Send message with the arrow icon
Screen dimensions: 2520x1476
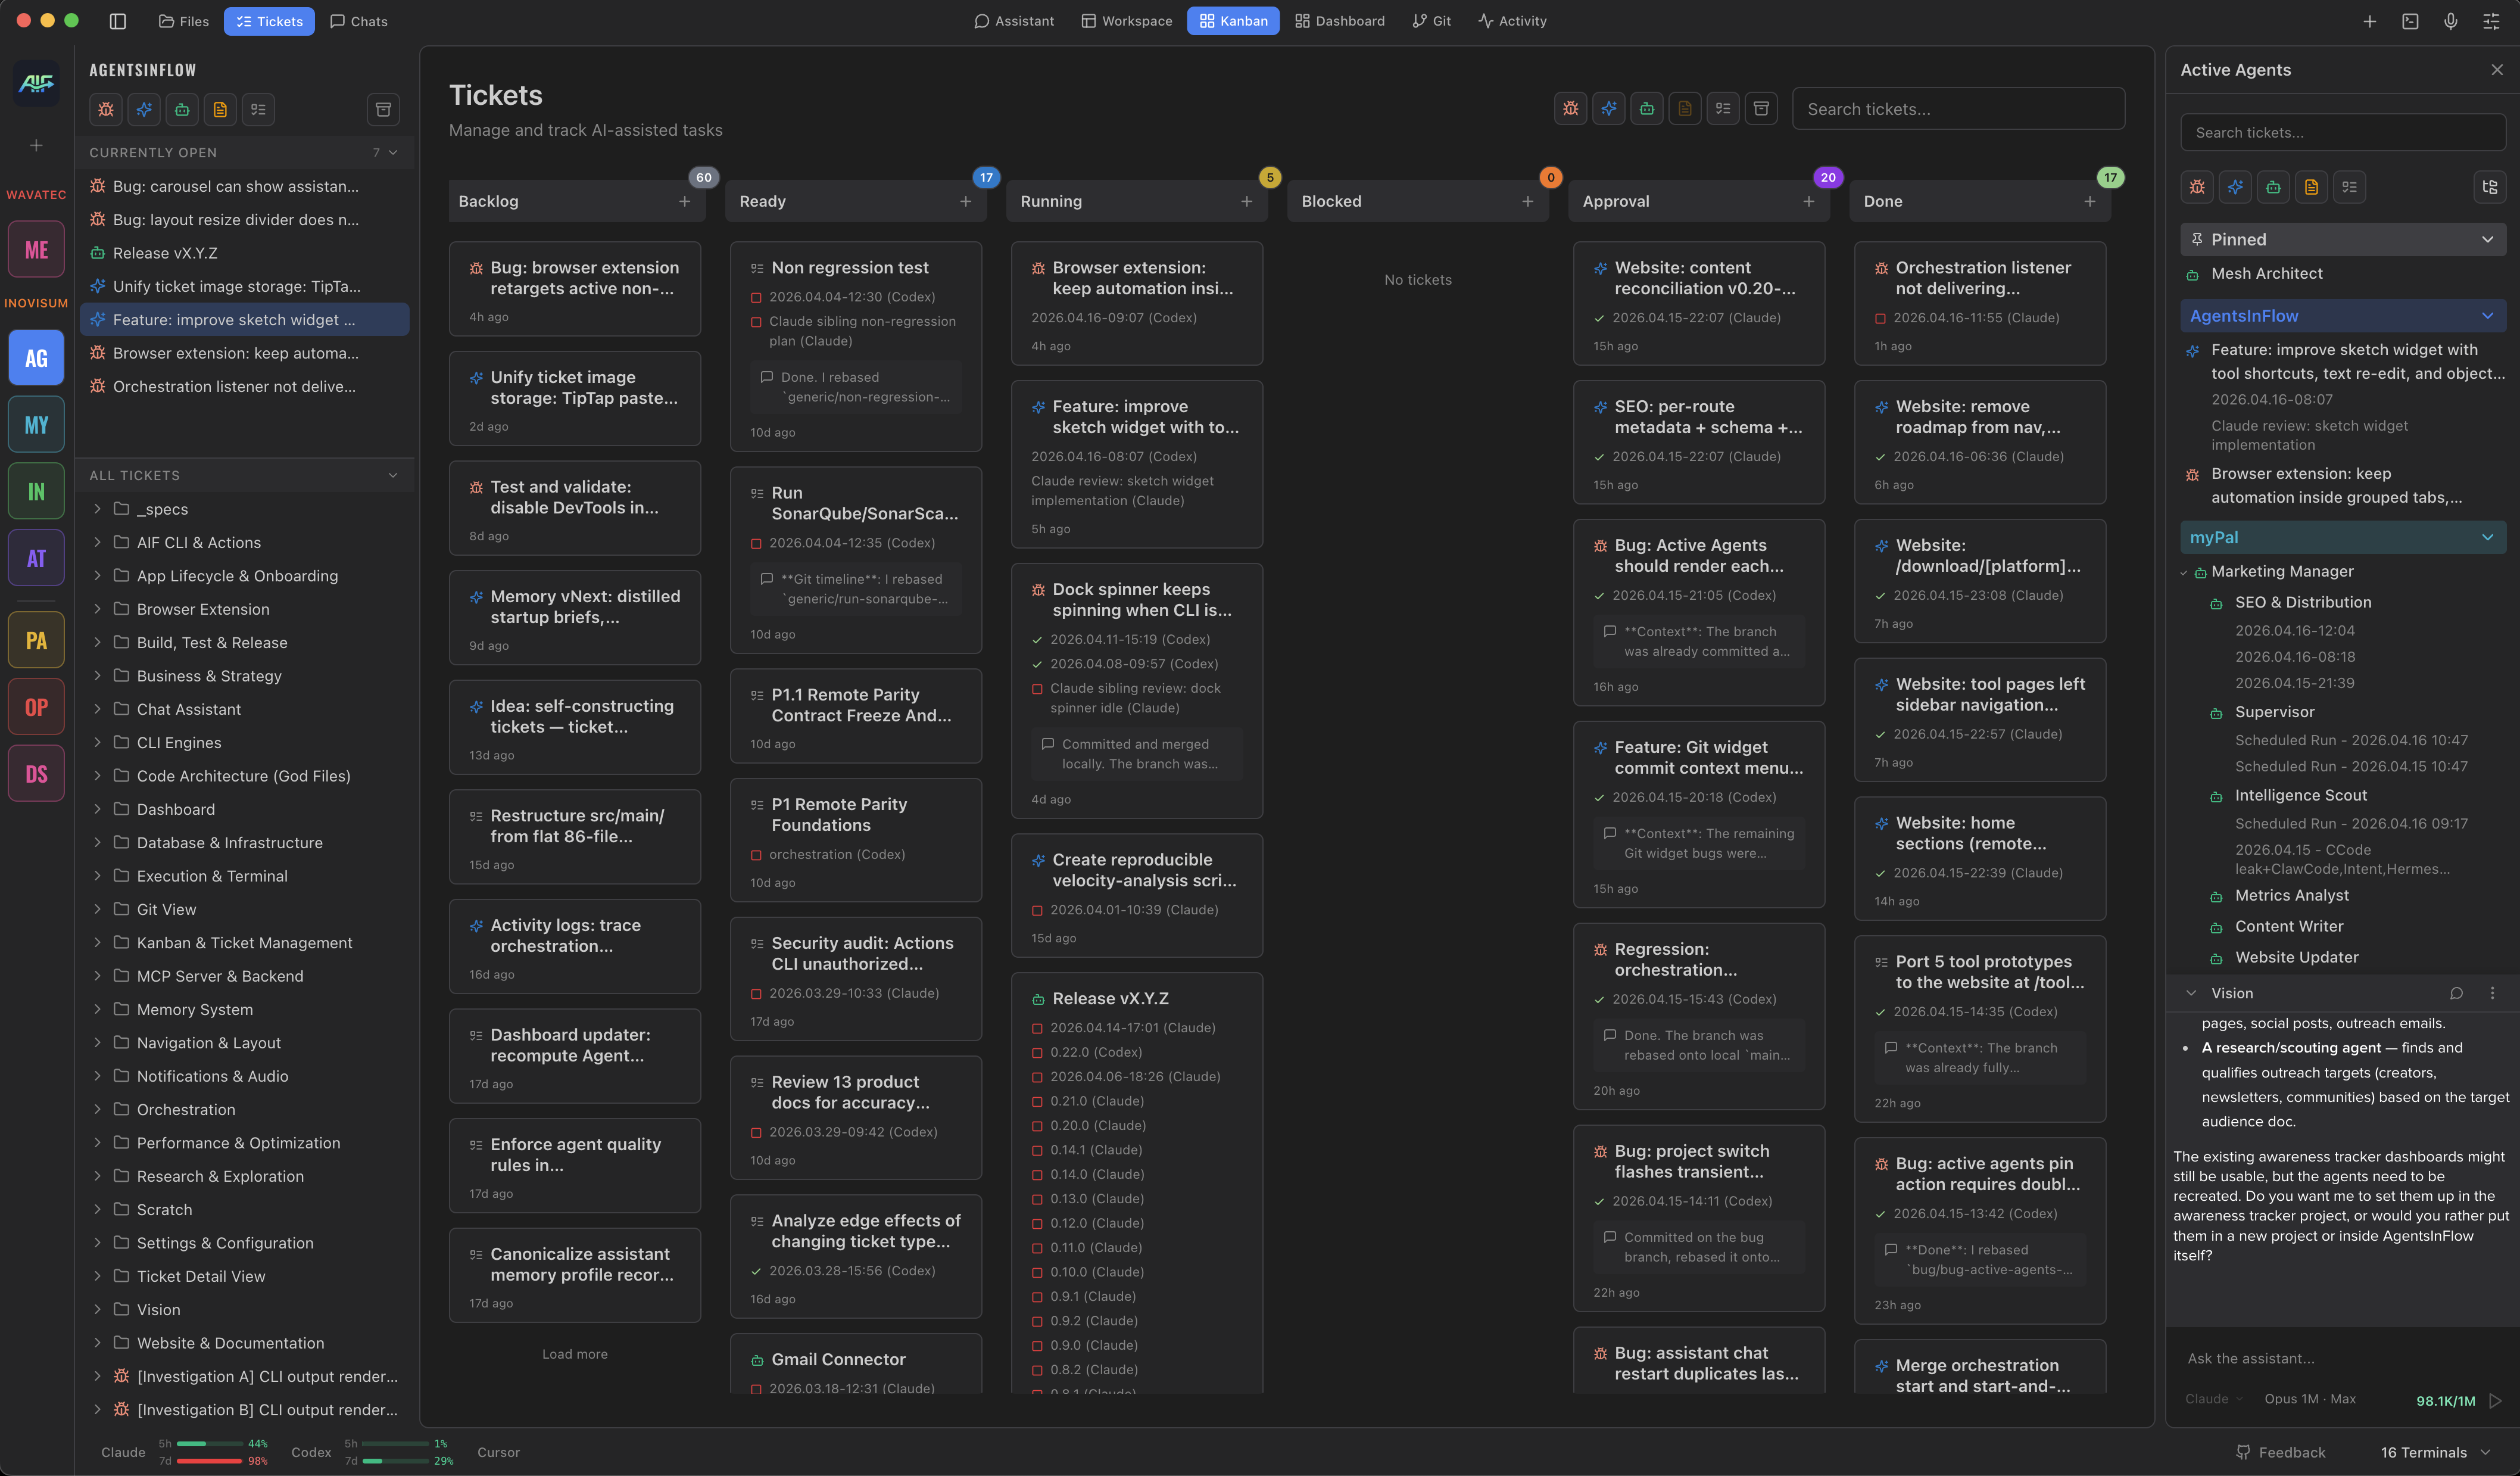(x=2495, y=1400)
